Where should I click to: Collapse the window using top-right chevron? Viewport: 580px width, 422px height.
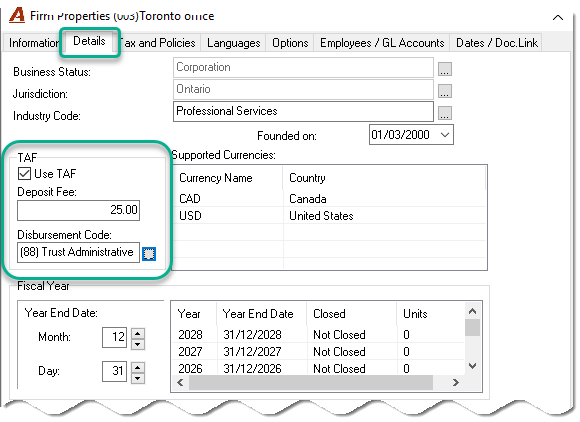(x=558, y=17)
